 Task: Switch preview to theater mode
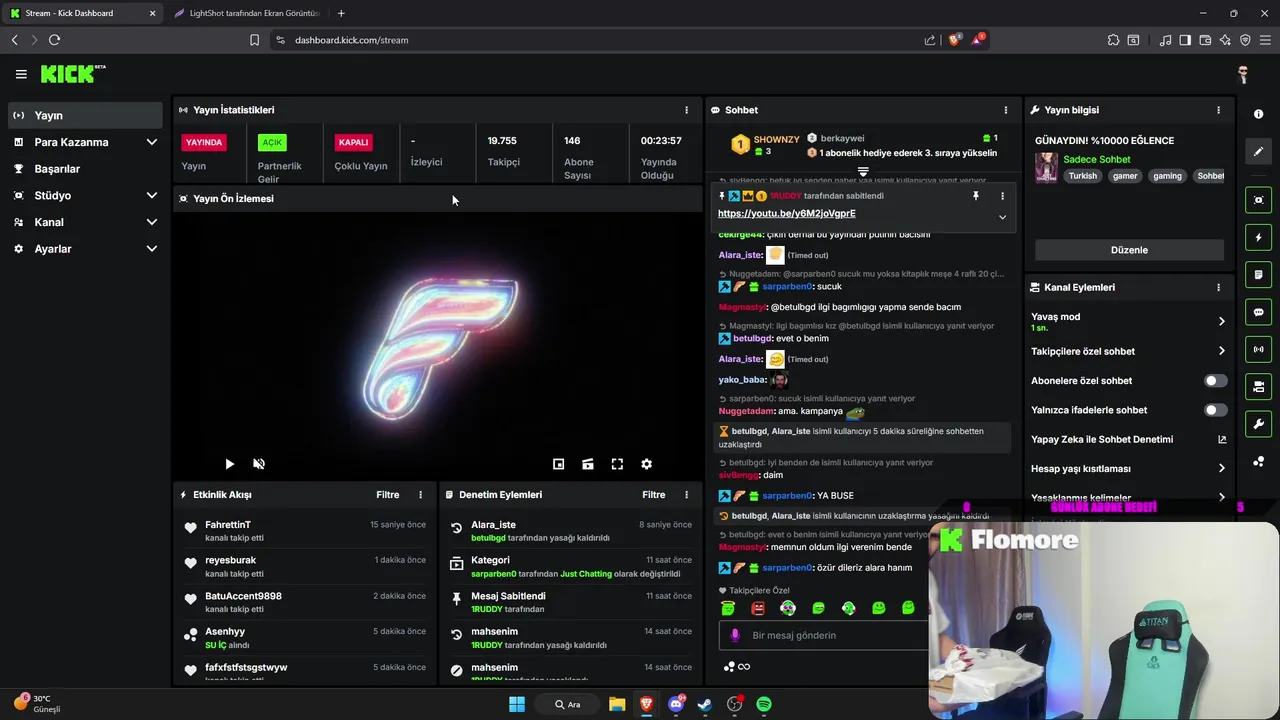(x=588, y=464)
